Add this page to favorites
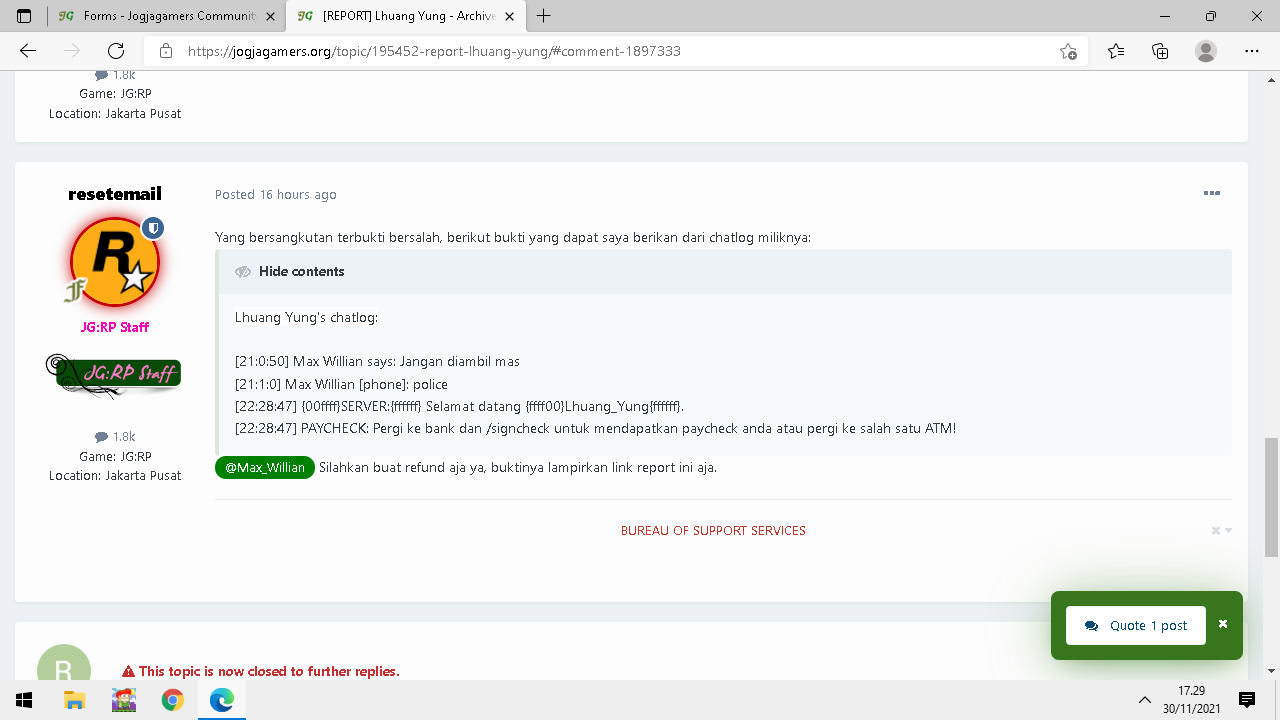This screenshot has height=720, width=1280. pos(1068,51)
